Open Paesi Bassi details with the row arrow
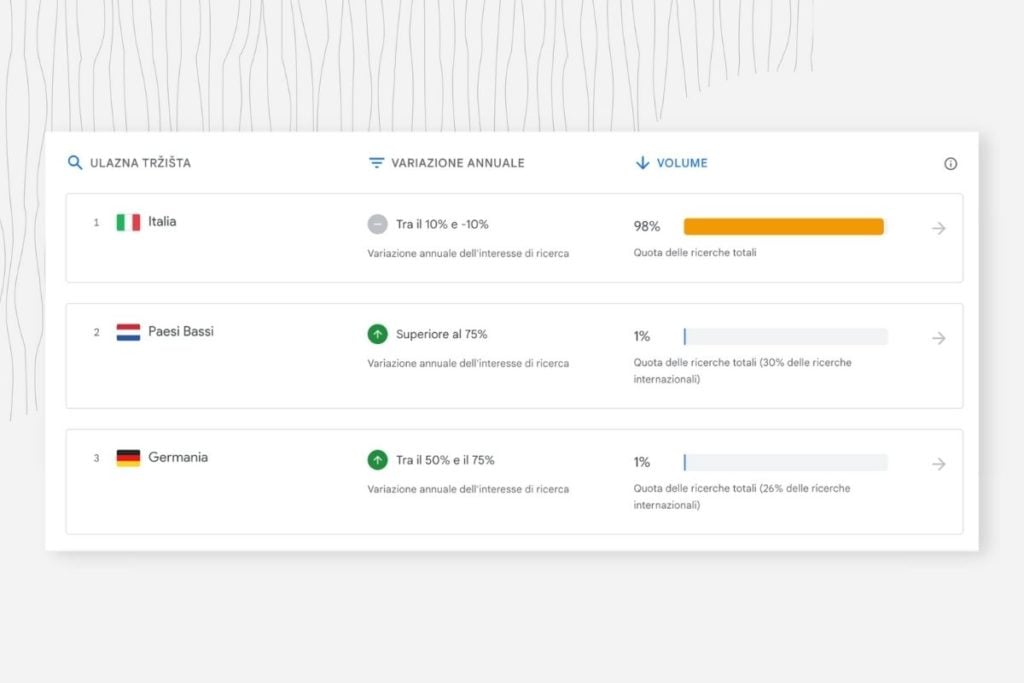This screenshot has width=1024, height=683. tap(938, 338)
